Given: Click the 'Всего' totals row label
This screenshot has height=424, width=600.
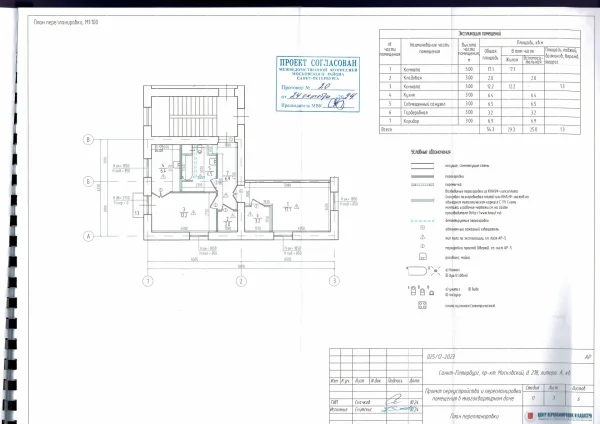Looking at the screenshot, I should point(386,130).
